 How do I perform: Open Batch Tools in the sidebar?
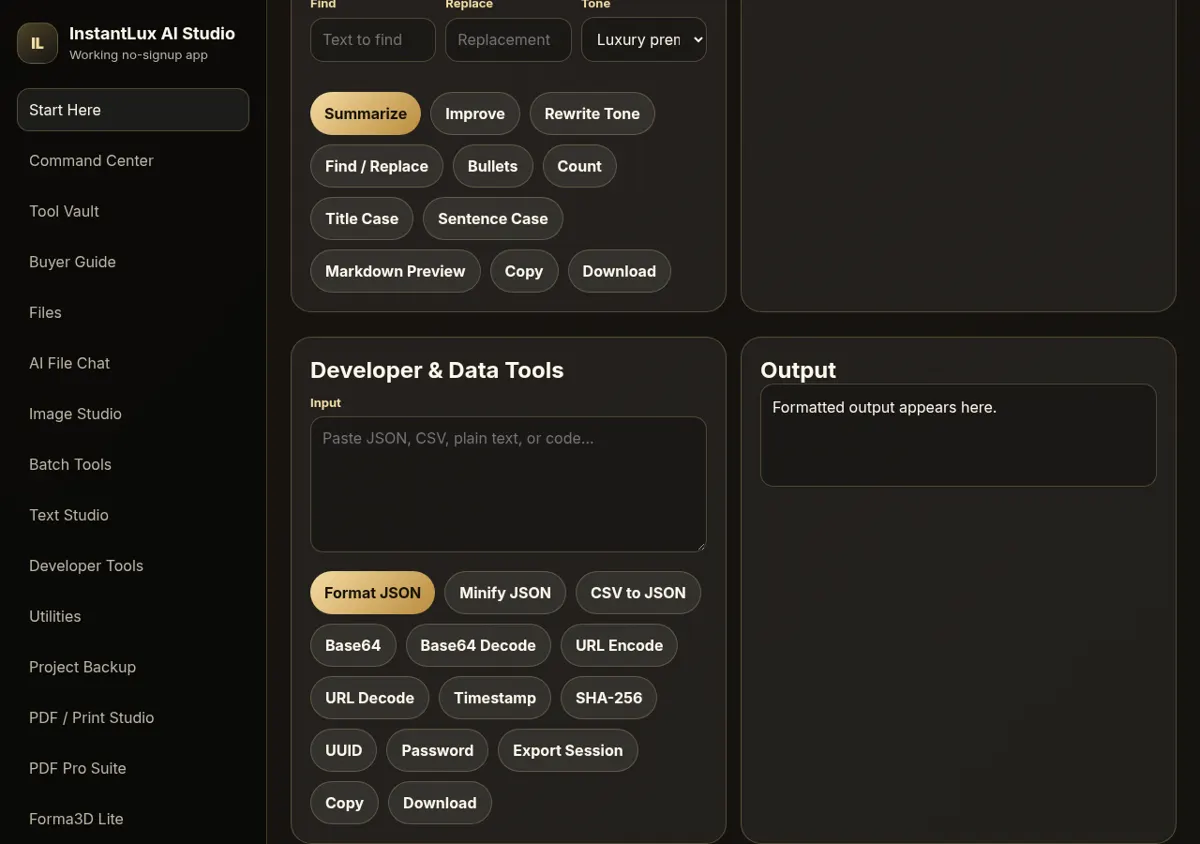pyautogui.click(x=133, y=464)
